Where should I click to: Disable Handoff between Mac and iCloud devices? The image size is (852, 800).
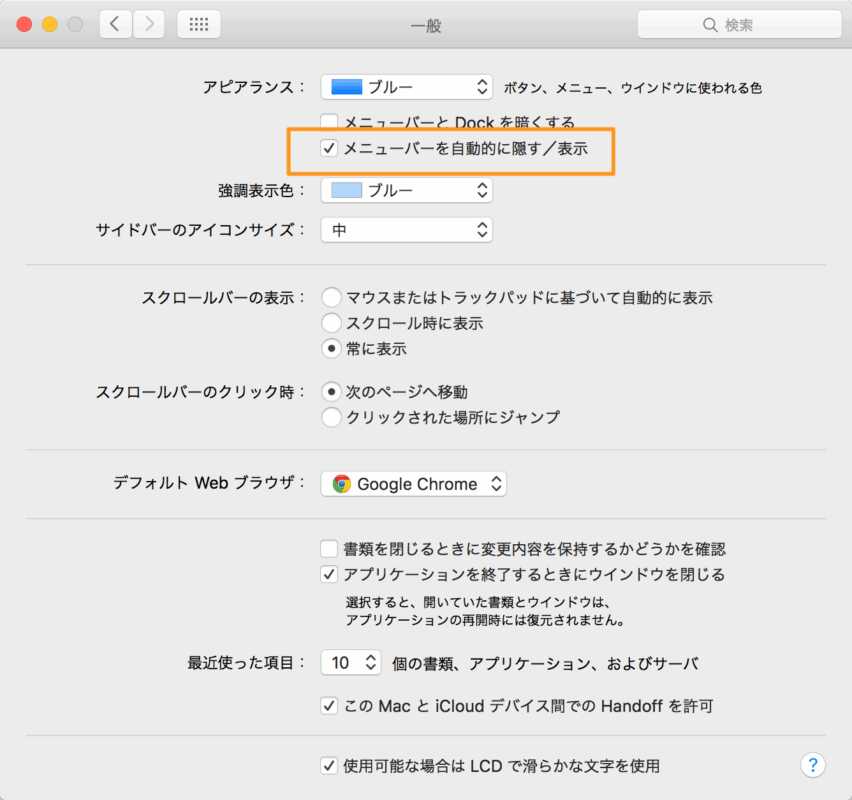coord(329,706)
